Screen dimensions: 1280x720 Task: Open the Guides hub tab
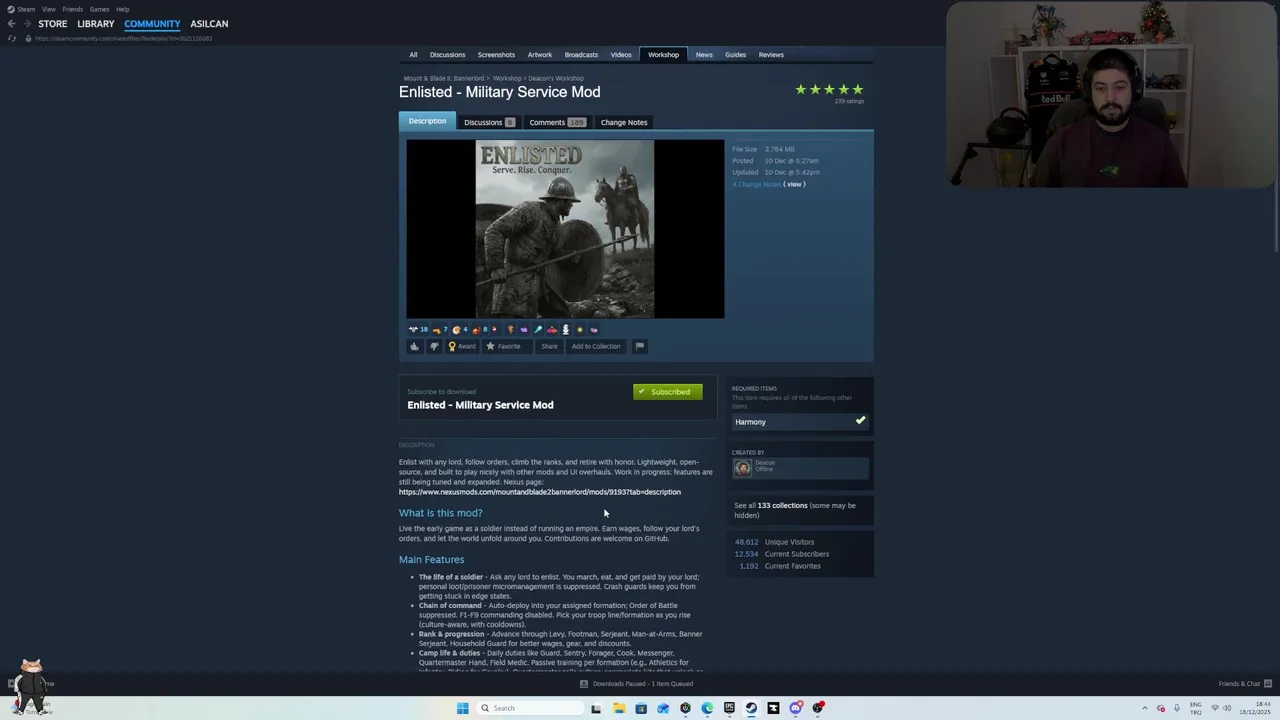735,55
